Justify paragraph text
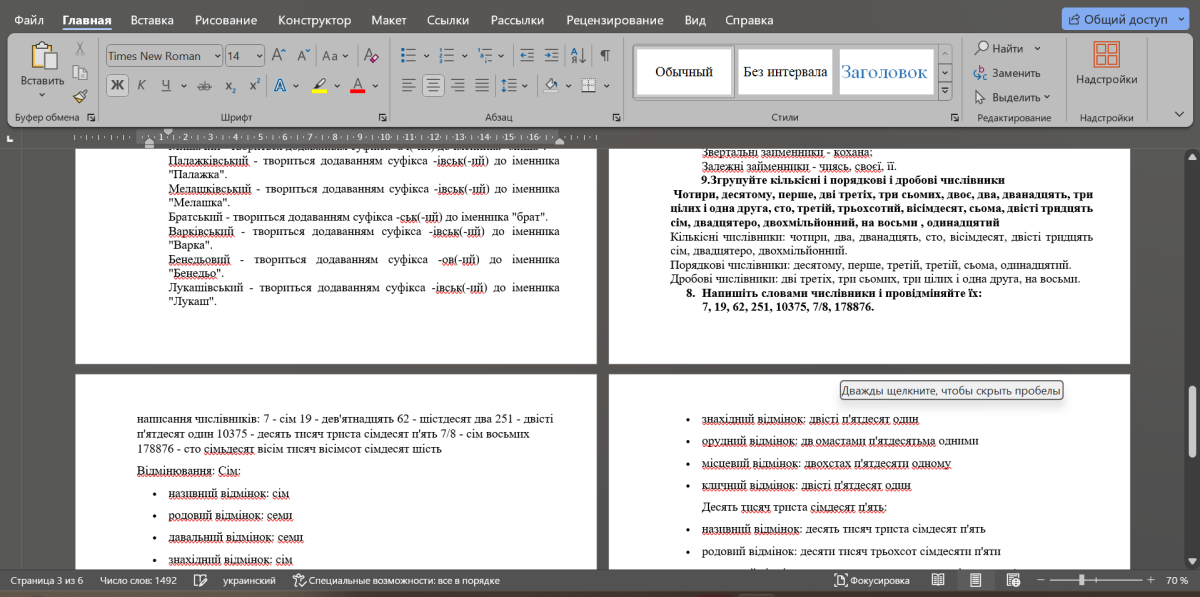This screenshot has width=1200, height=597. (x=482, y=86)
